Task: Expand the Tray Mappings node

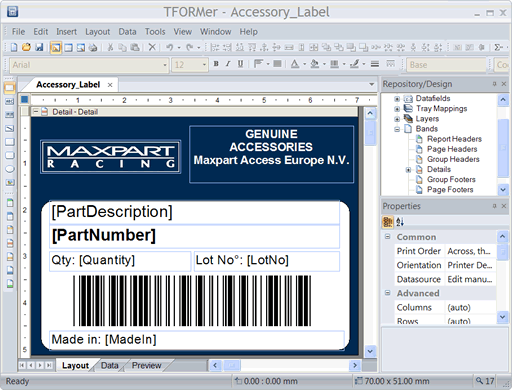Action: (x=397, y=109)
